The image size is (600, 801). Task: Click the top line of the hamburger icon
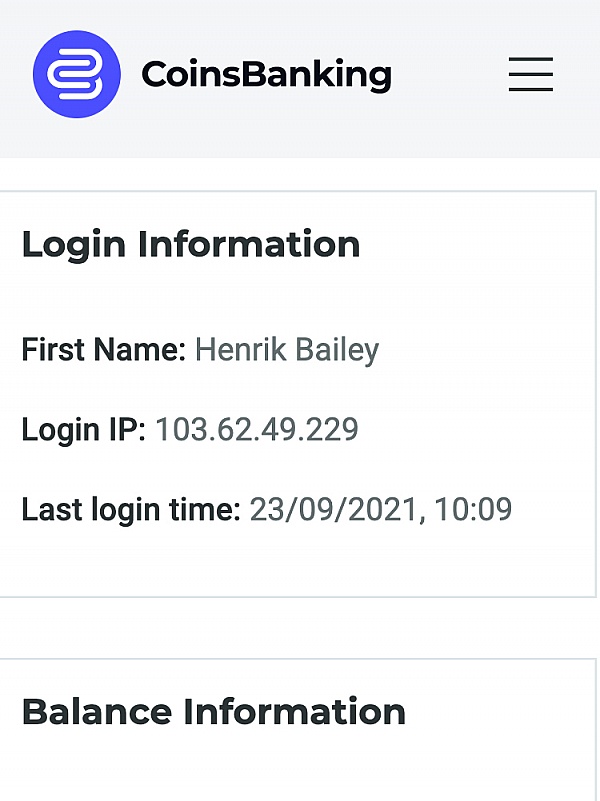click(x=530, y=59)
